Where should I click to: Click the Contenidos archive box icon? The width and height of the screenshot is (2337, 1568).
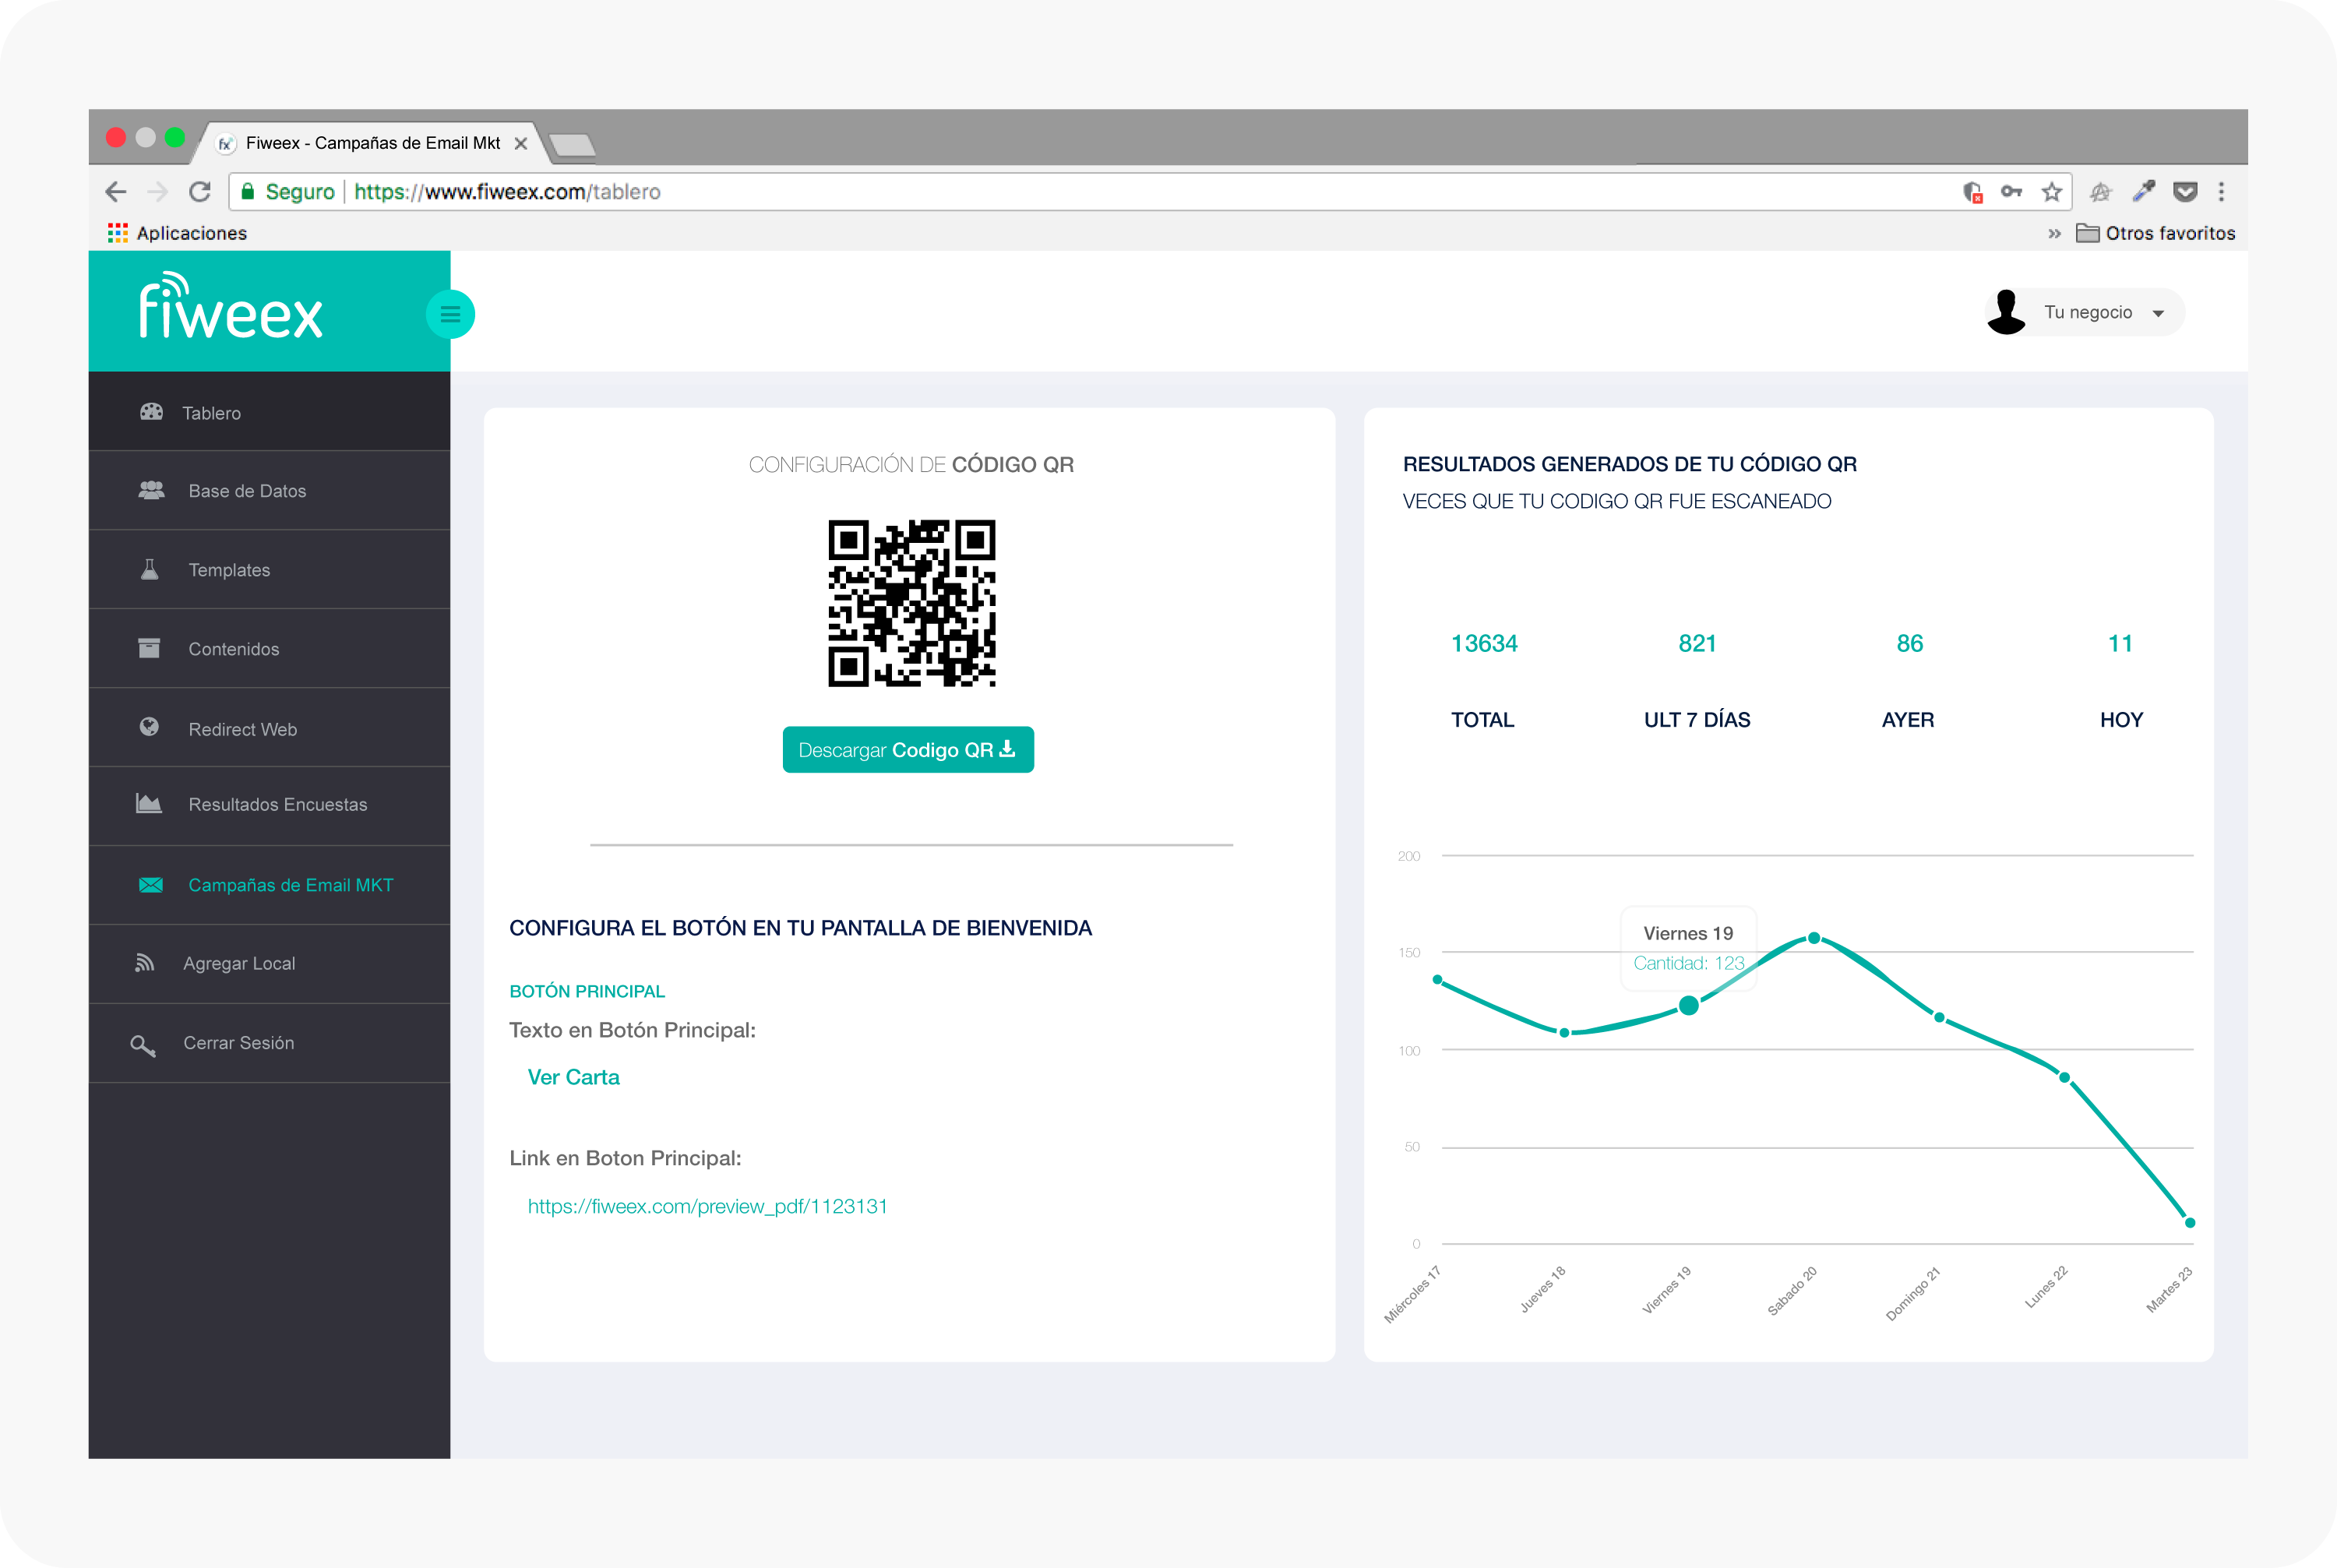point(149,648)
